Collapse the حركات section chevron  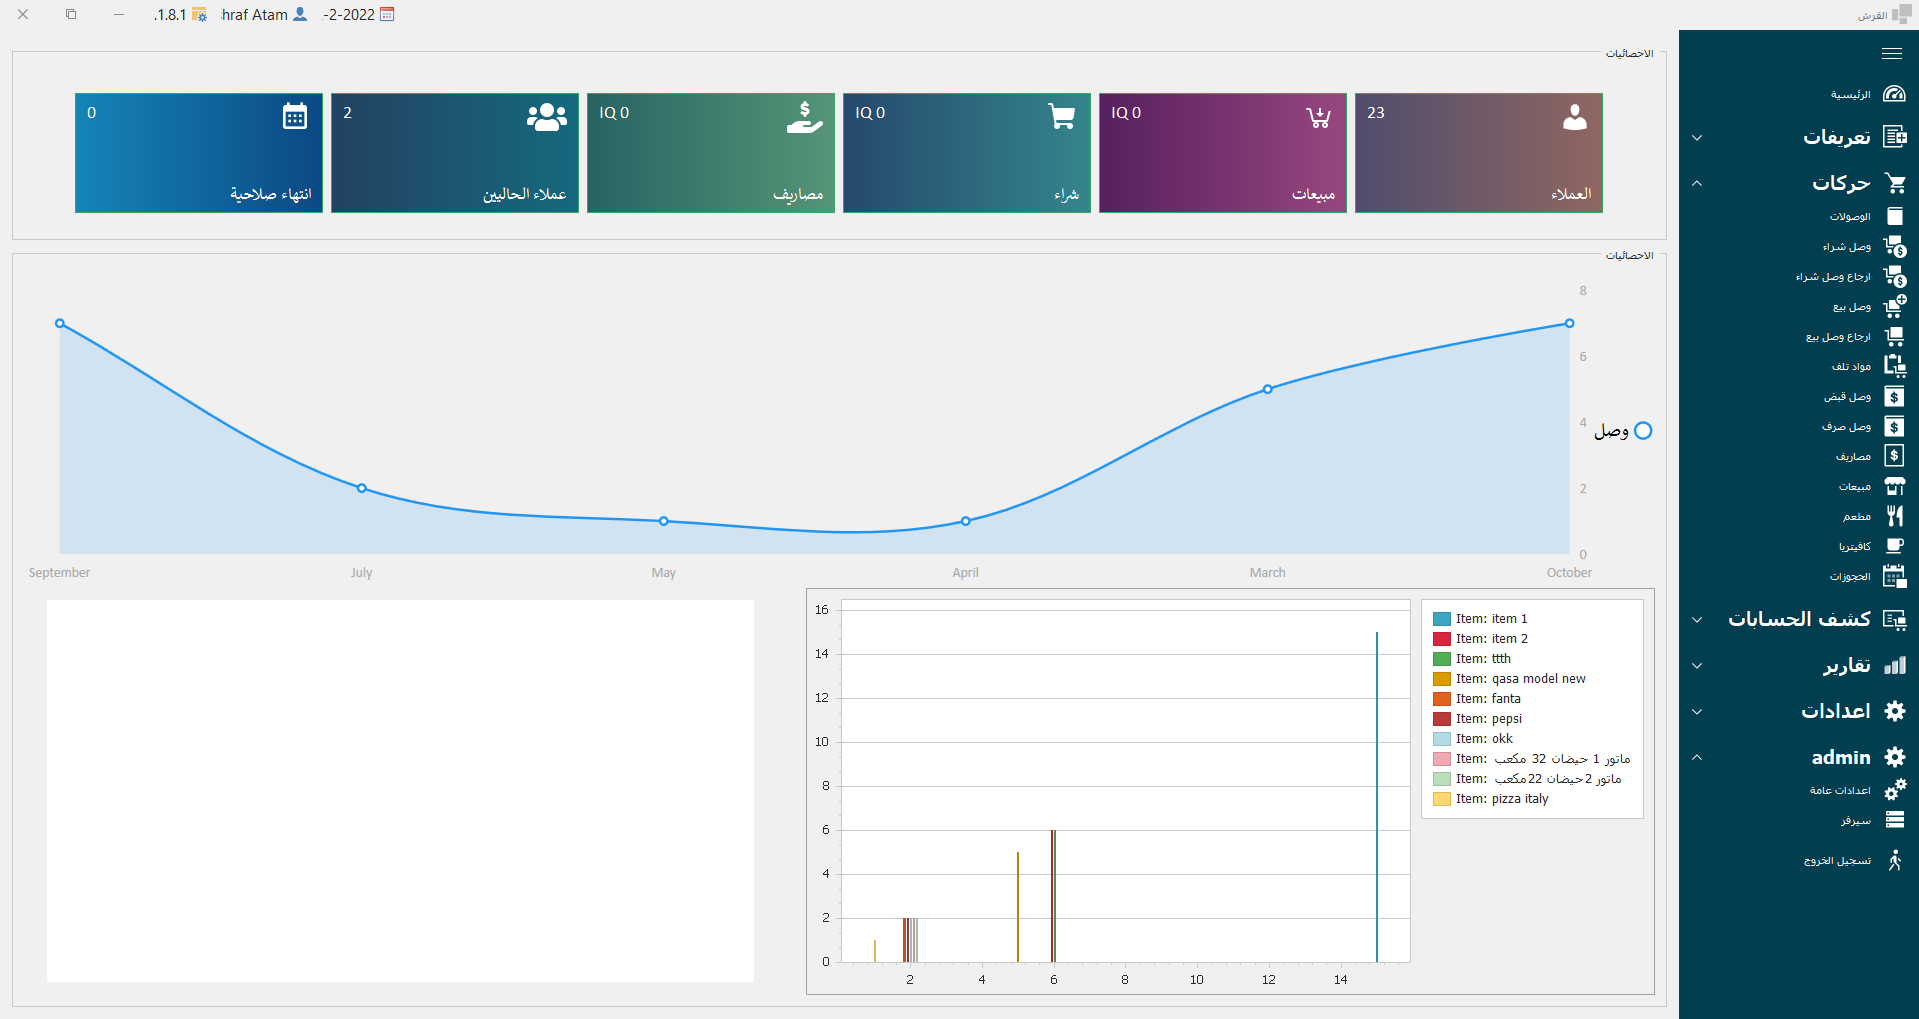1697,184
